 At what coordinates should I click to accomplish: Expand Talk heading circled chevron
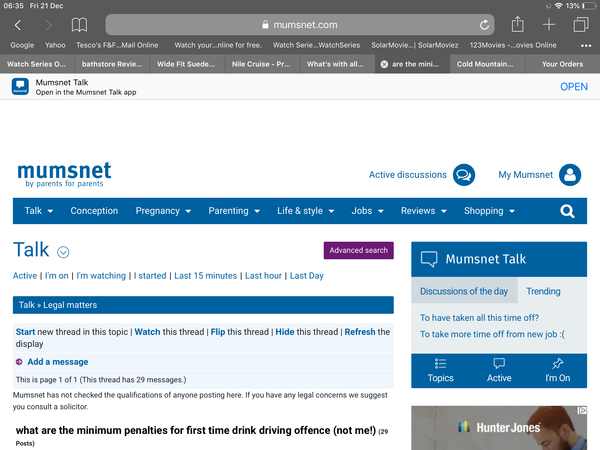pos(63,252)
